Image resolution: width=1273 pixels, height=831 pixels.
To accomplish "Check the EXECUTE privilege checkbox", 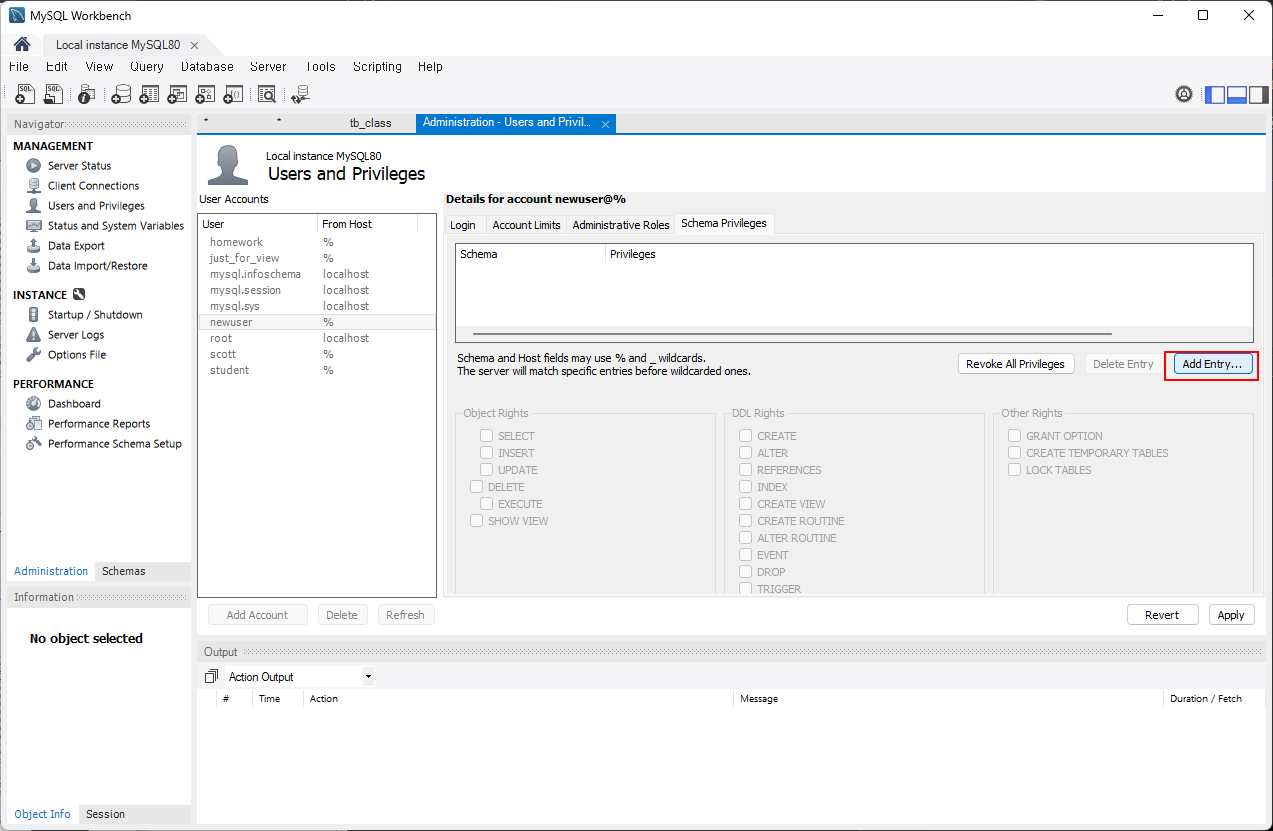I will [x=487, y=504].
